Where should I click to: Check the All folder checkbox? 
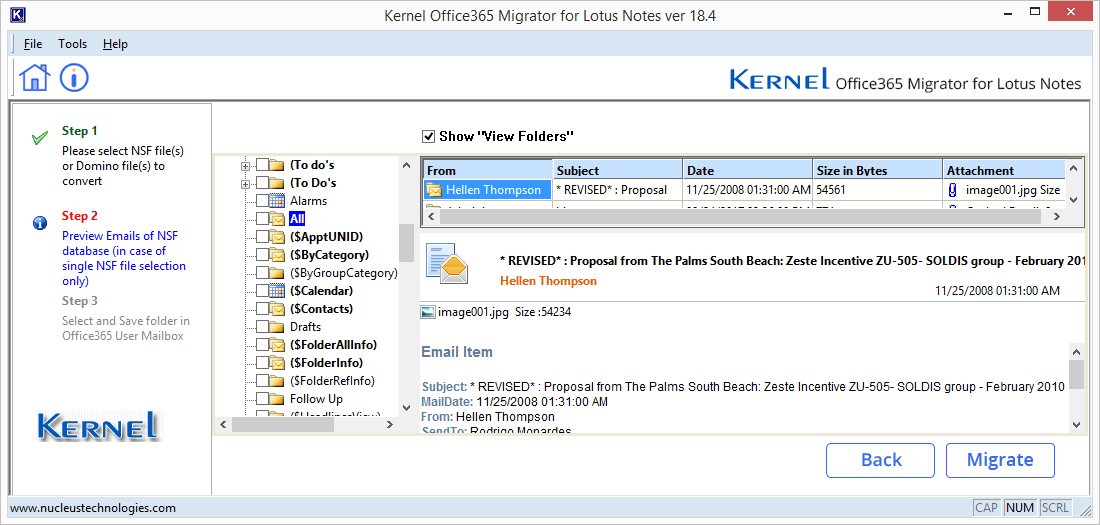click(262, 218)
